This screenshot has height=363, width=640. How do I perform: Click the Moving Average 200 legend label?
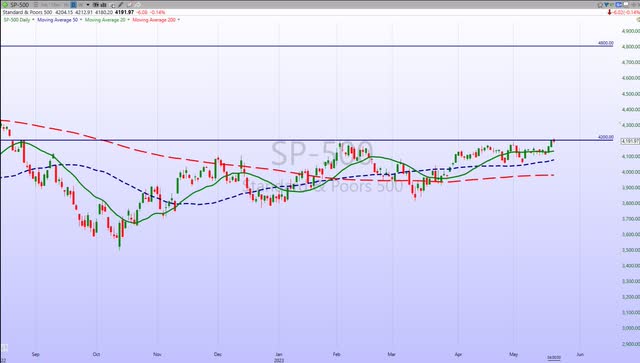click(x=154, y=20)
